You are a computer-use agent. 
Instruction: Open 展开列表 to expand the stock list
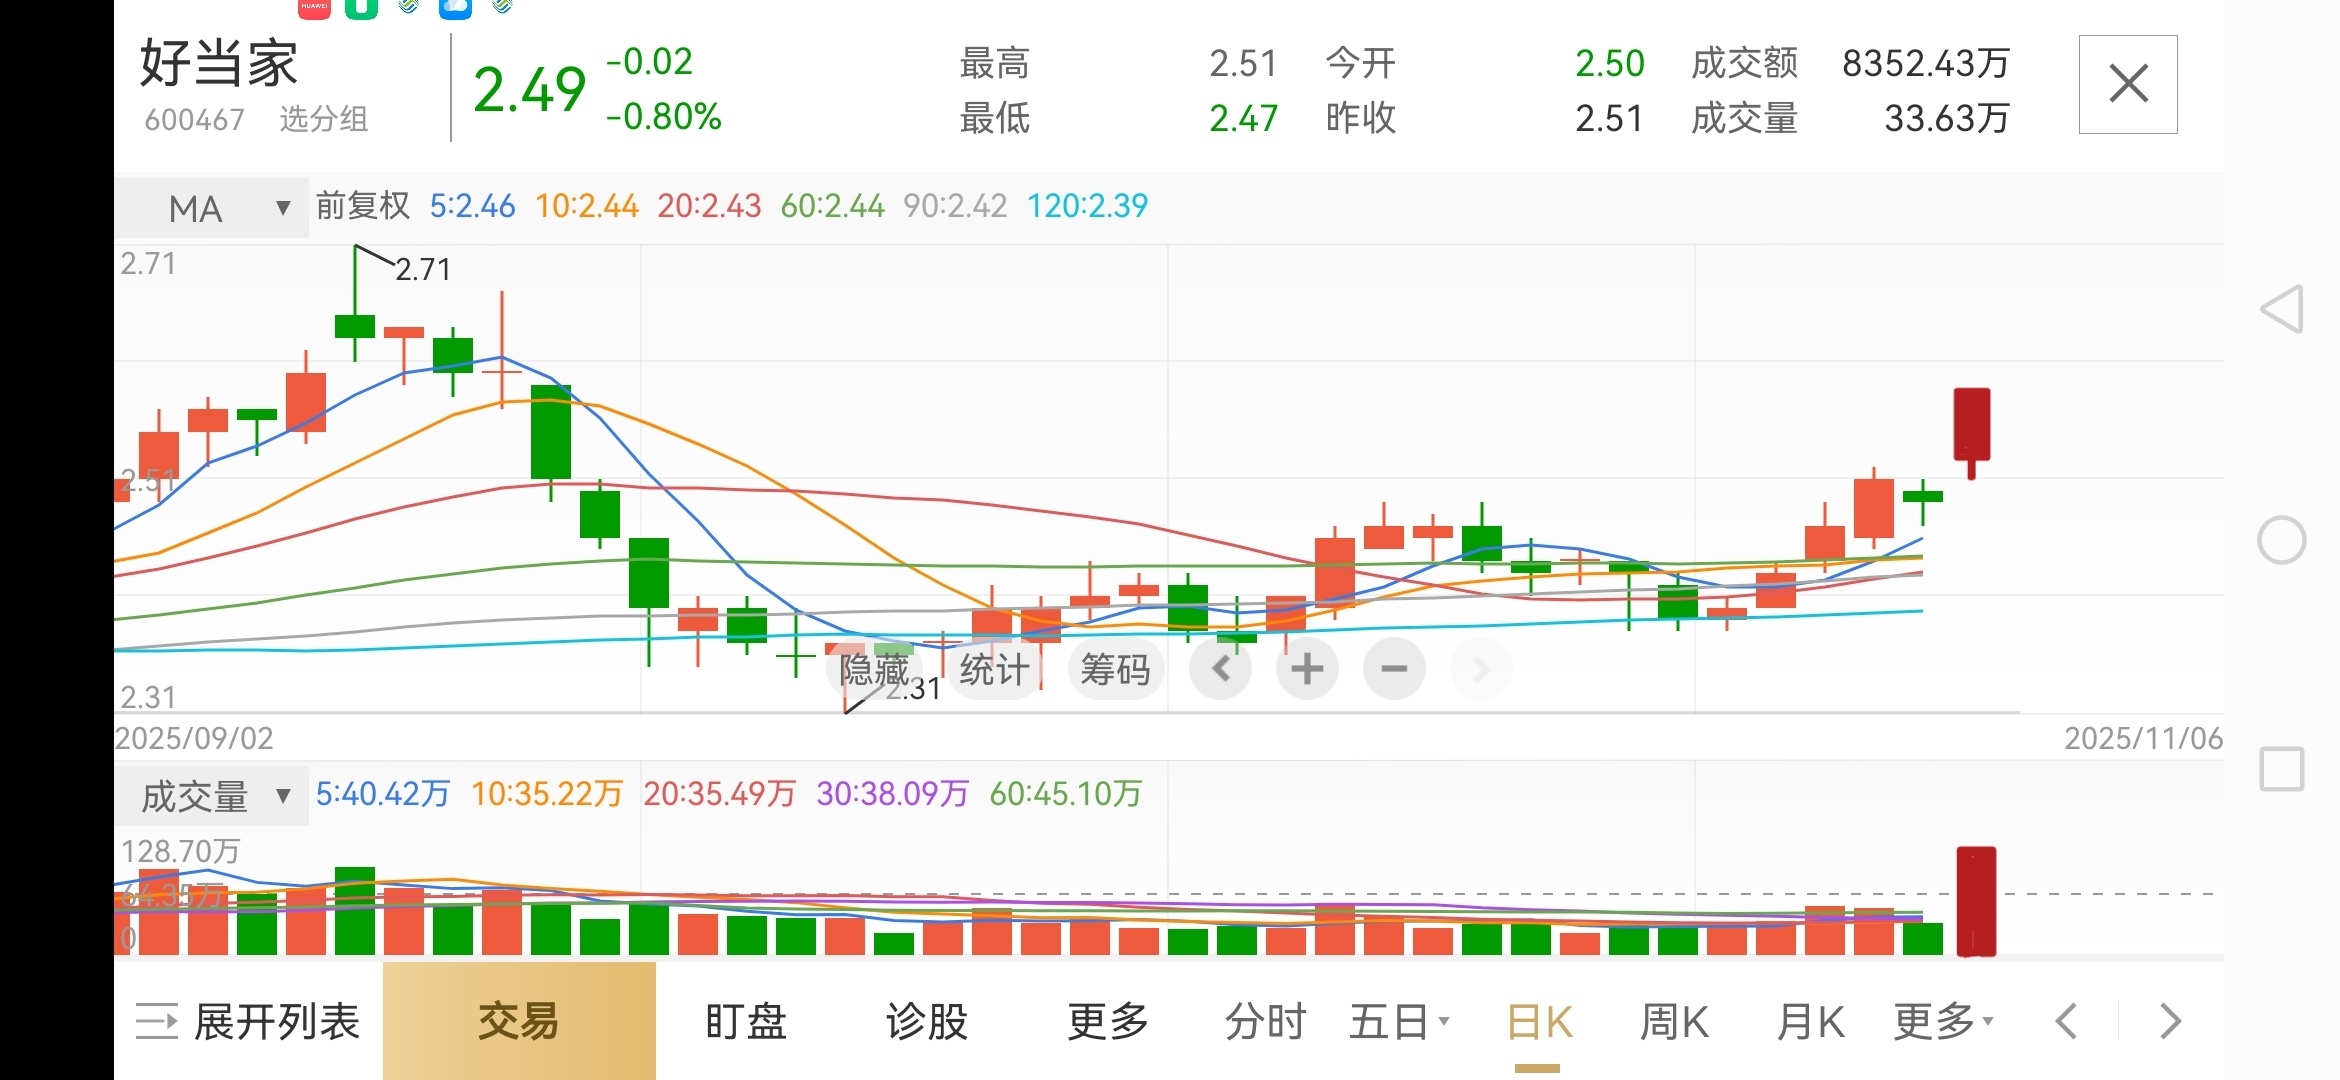[249, 1021]
